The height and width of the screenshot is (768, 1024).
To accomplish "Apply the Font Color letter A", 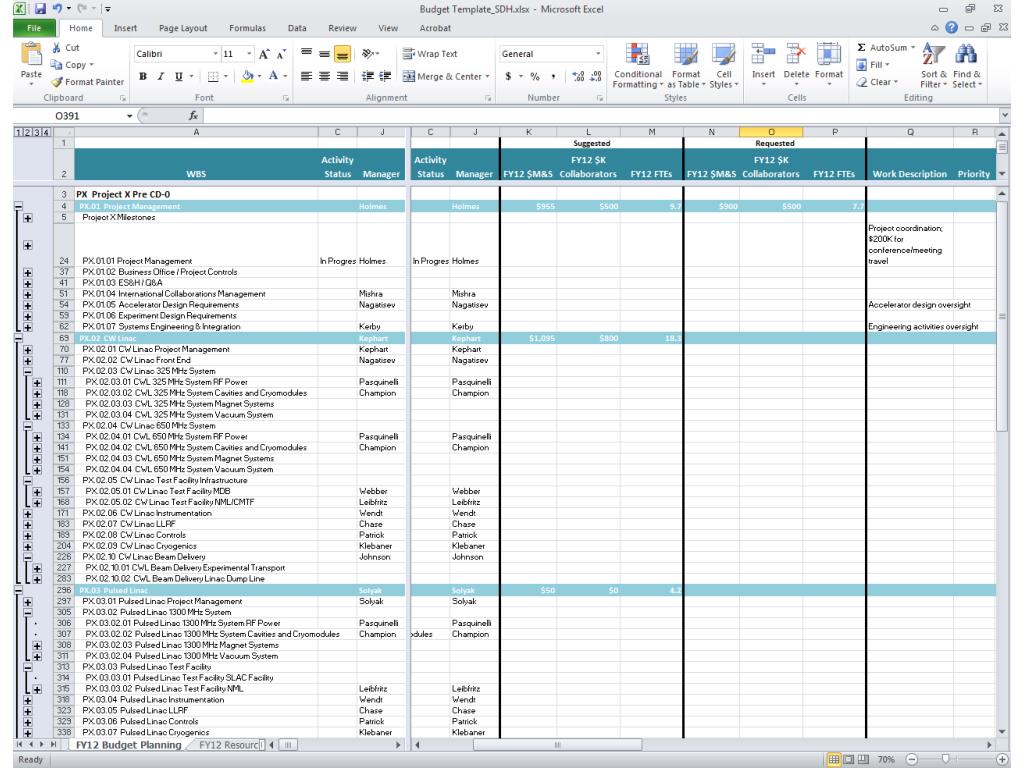I will click(x=274, y=76).
